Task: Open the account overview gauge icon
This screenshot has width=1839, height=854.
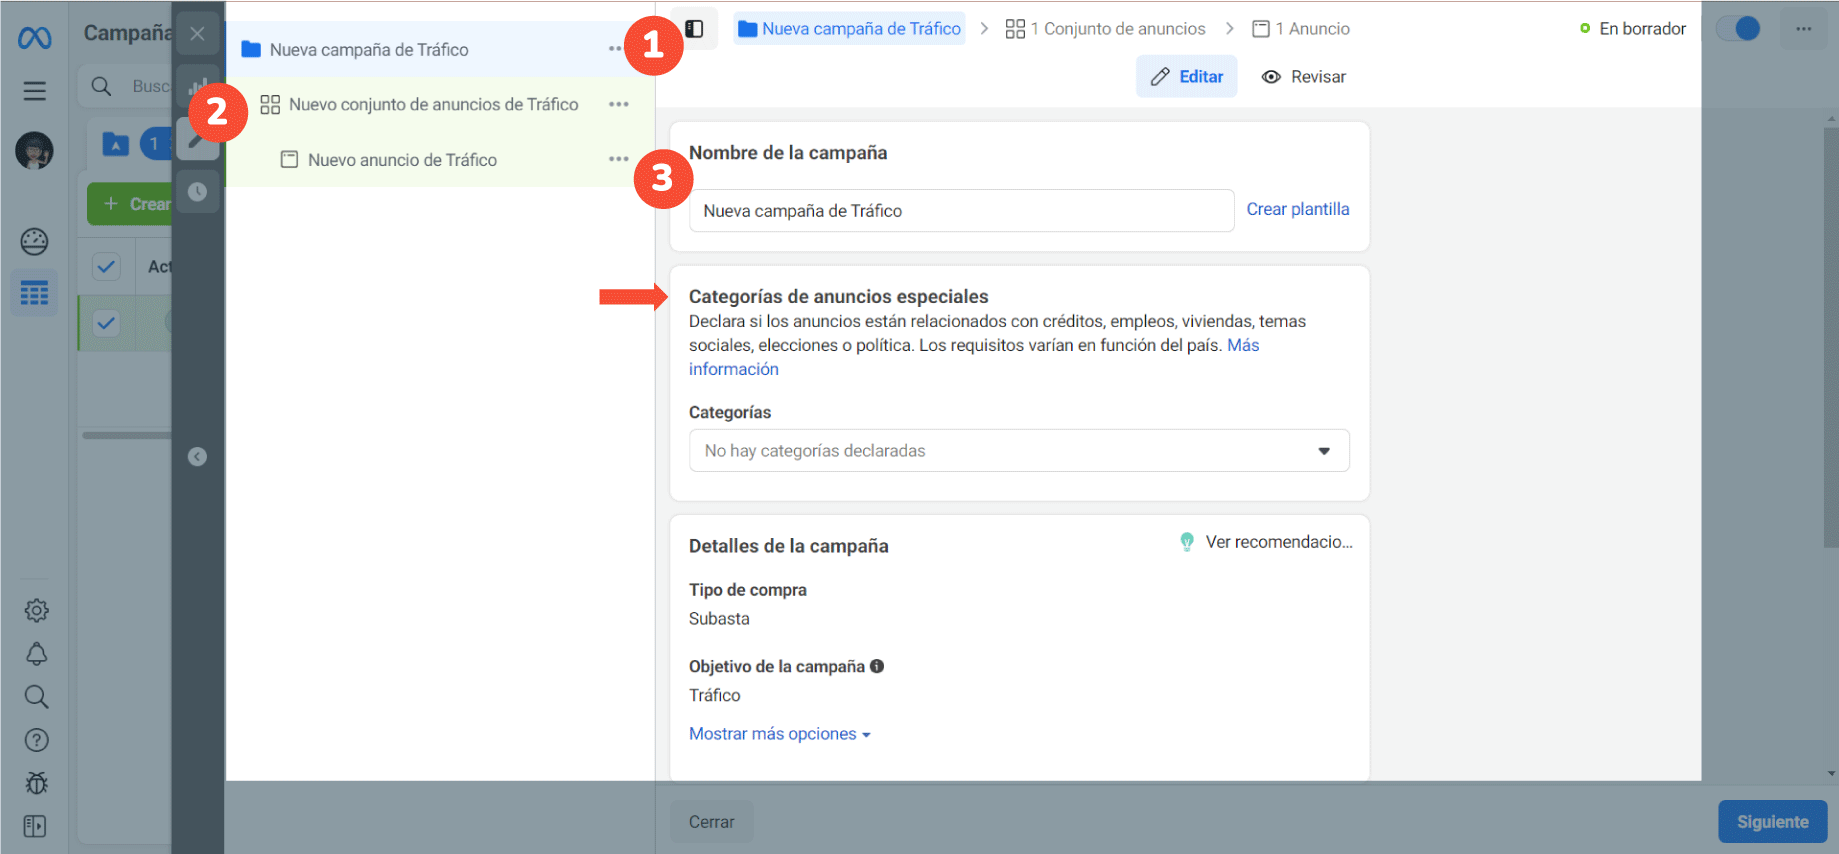Action: 35,241
